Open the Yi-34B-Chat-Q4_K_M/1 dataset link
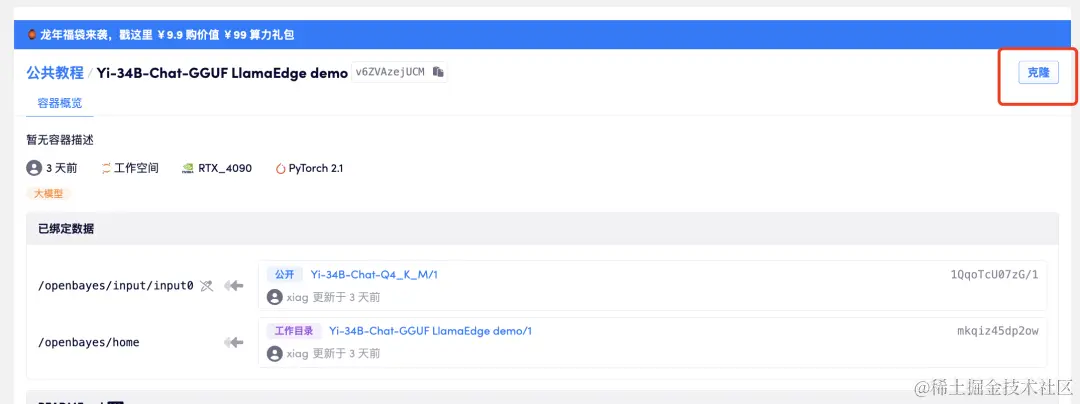Screen dimensions: 1080x404 374,275
